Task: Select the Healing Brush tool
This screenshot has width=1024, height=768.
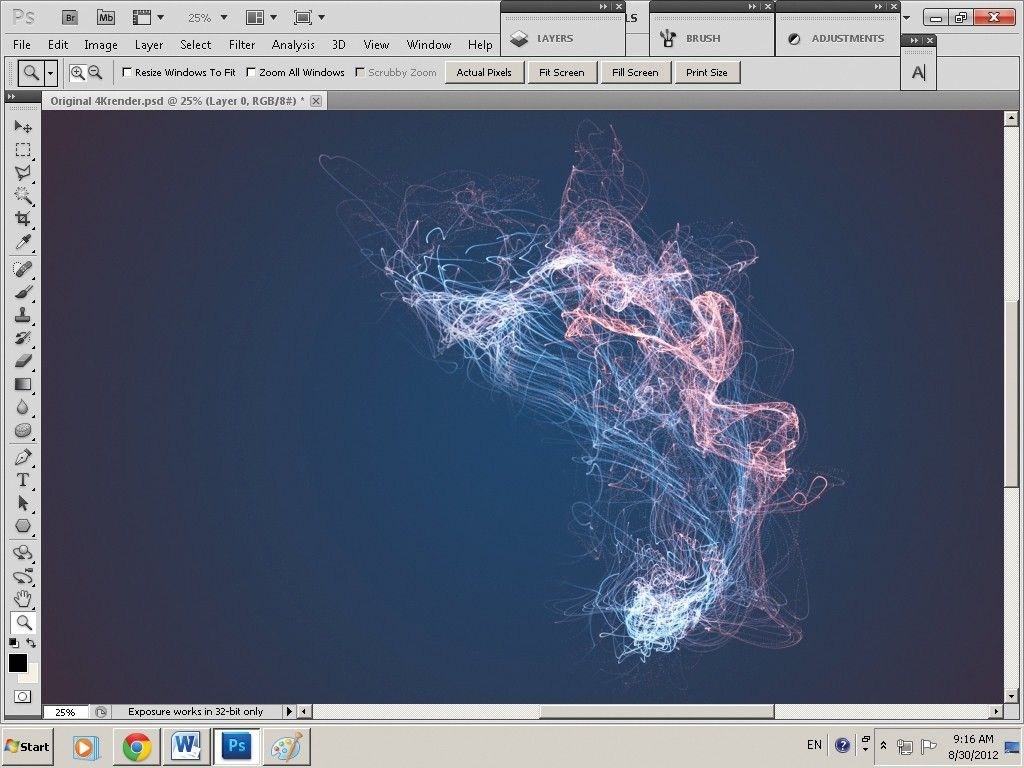Action: (x=23, y=268)
